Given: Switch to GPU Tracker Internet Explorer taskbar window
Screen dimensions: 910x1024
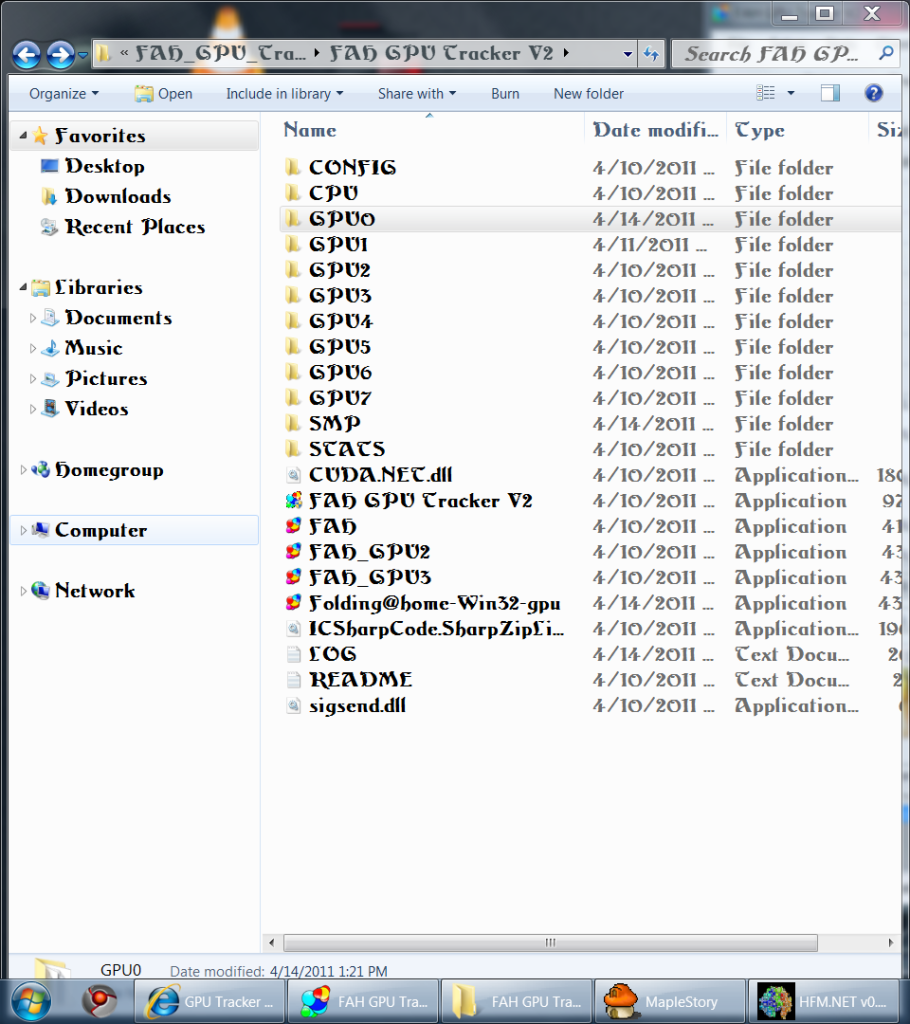Looking at the screenshot, I should pos(210,1001).
